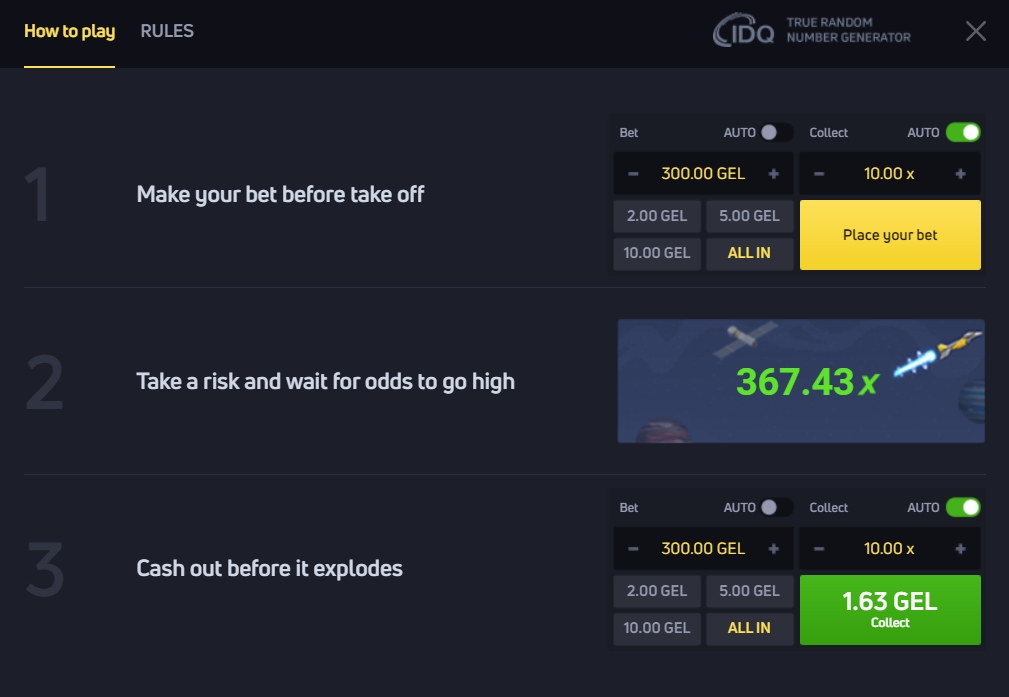Turn off bottom Collect AUTO toggle
Screen dimensions: 1009x697
(963, 507)
